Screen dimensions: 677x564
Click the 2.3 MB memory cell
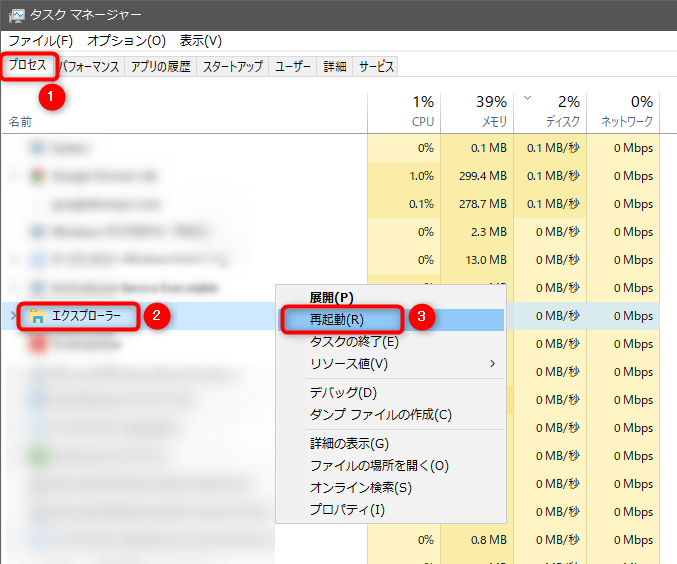tap(477, 232)
